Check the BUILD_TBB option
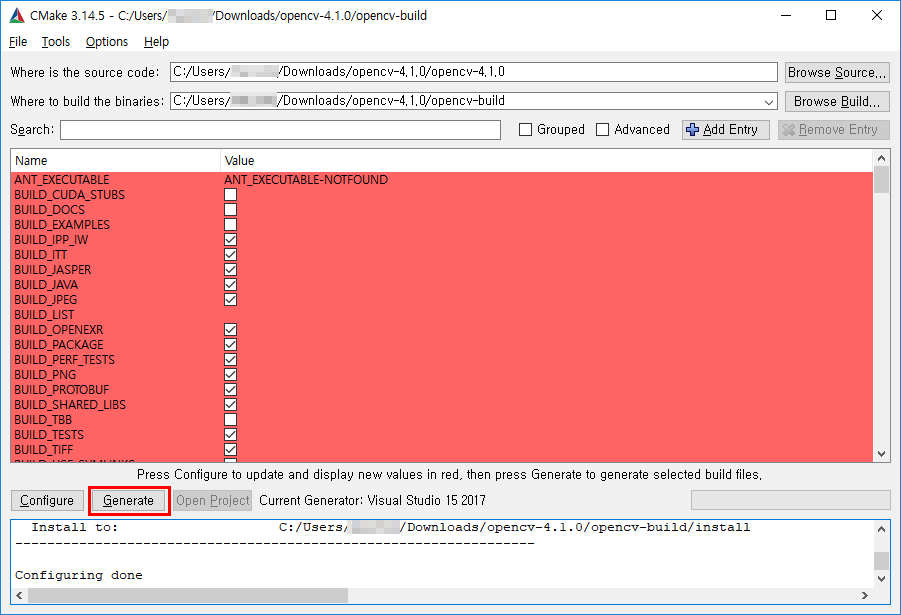 coord(230,420)
